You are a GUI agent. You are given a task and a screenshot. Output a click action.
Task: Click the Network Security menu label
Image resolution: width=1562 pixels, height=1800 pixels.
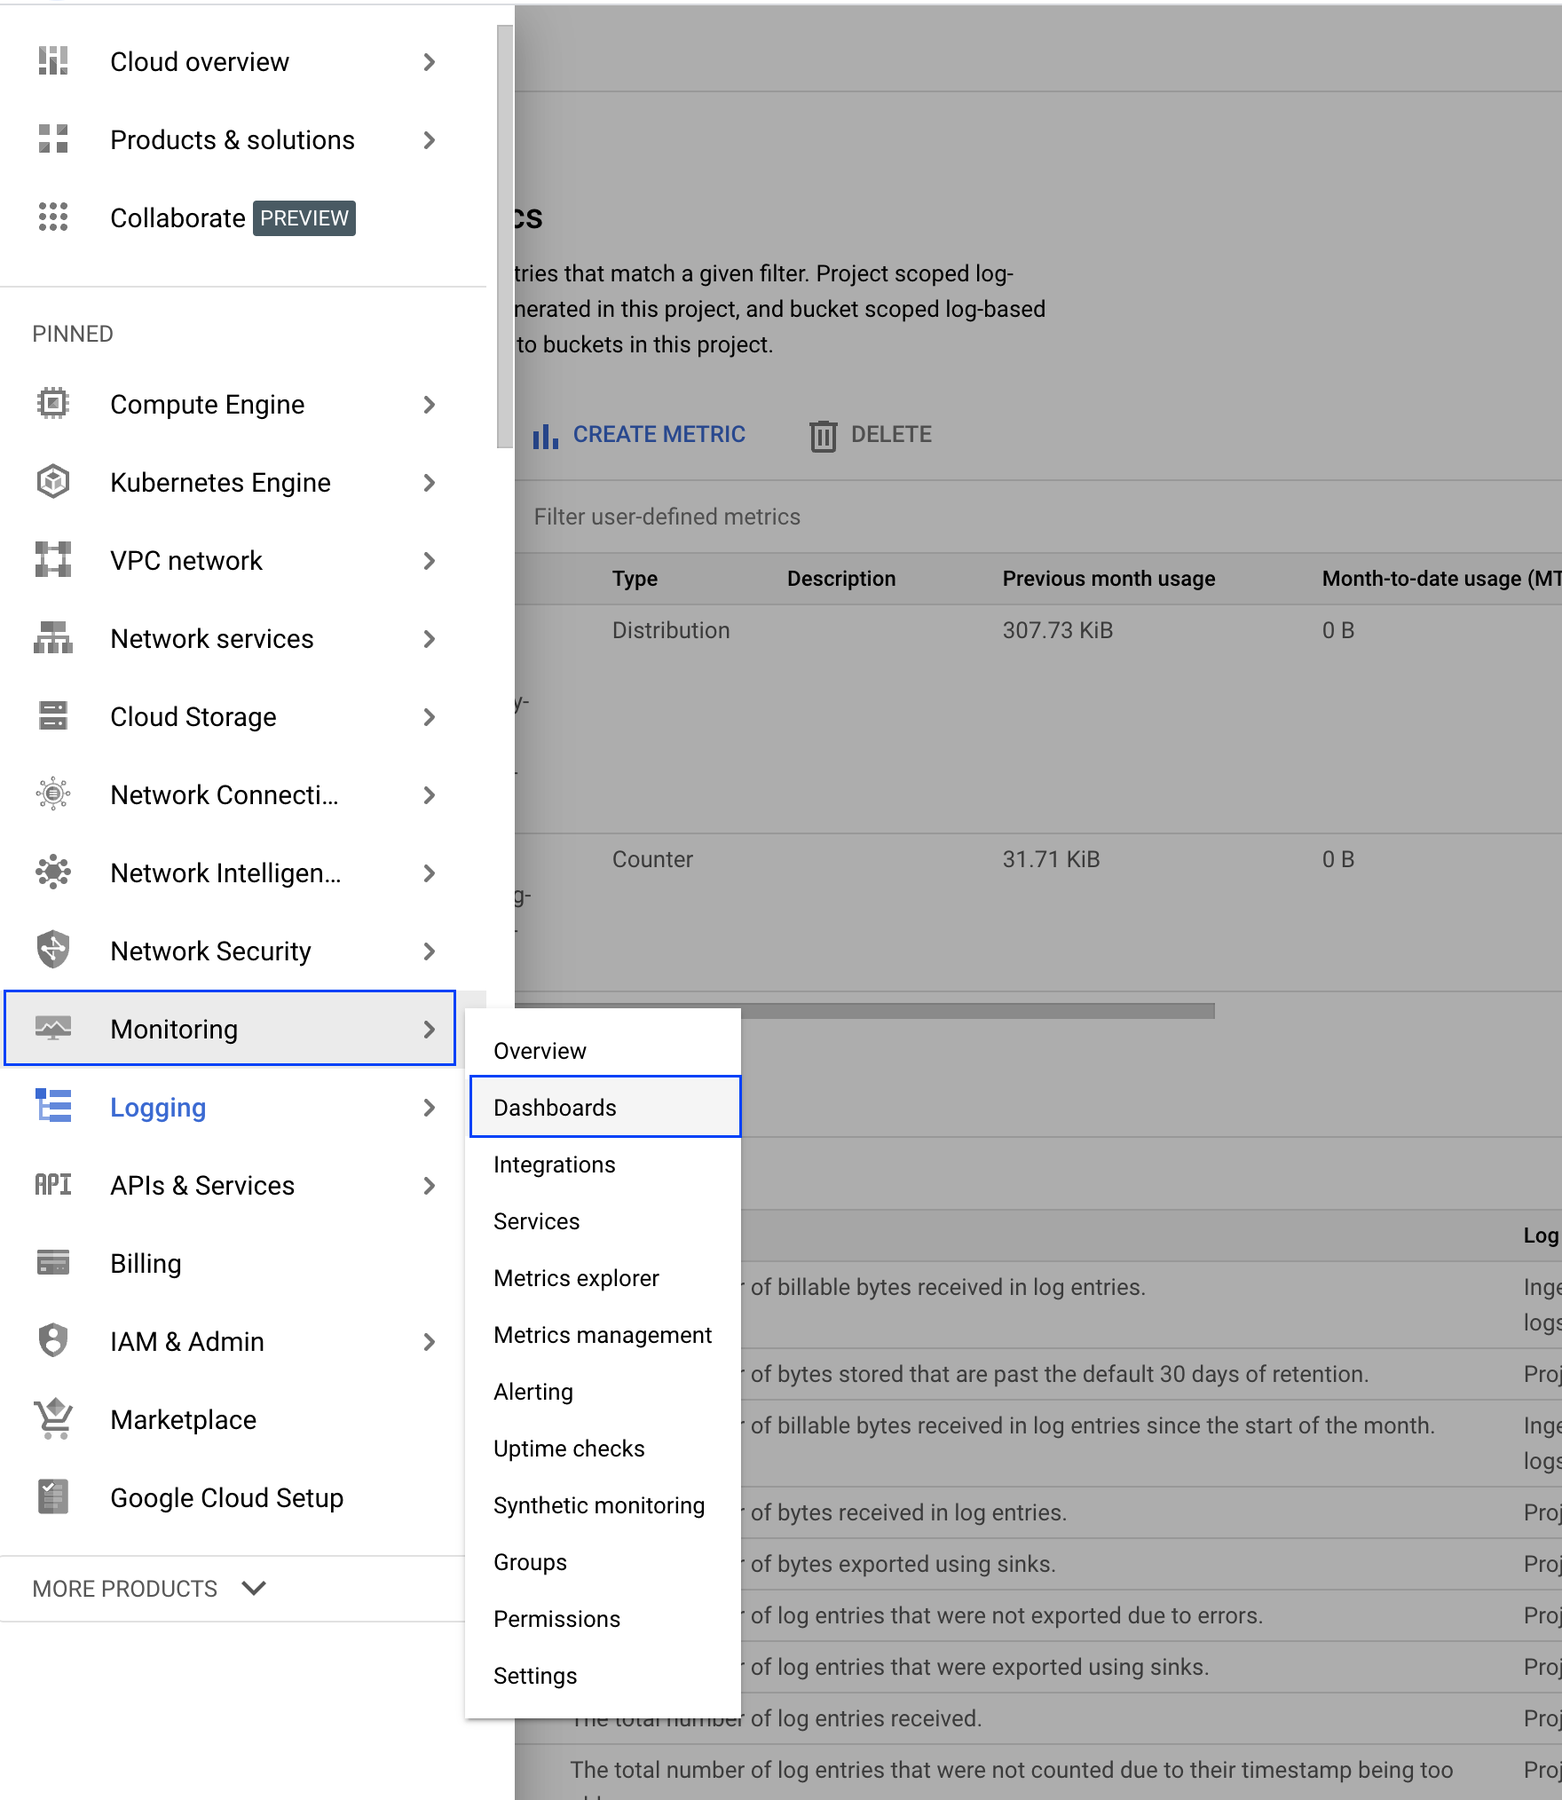(x=211, y=950)
